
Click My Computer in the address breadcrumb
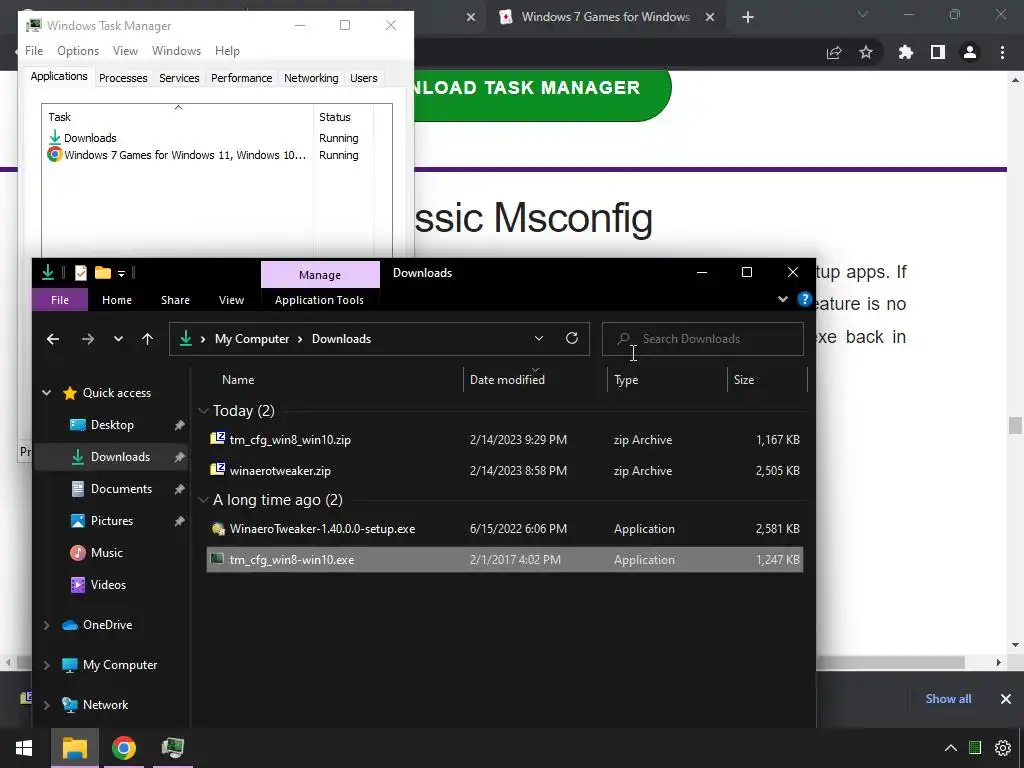click(252, 338)
